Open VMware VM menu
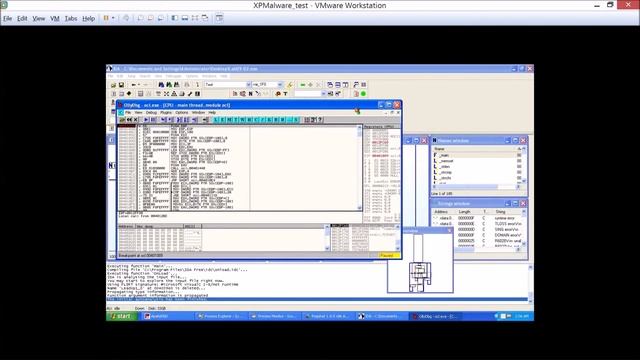 (55, 18)
